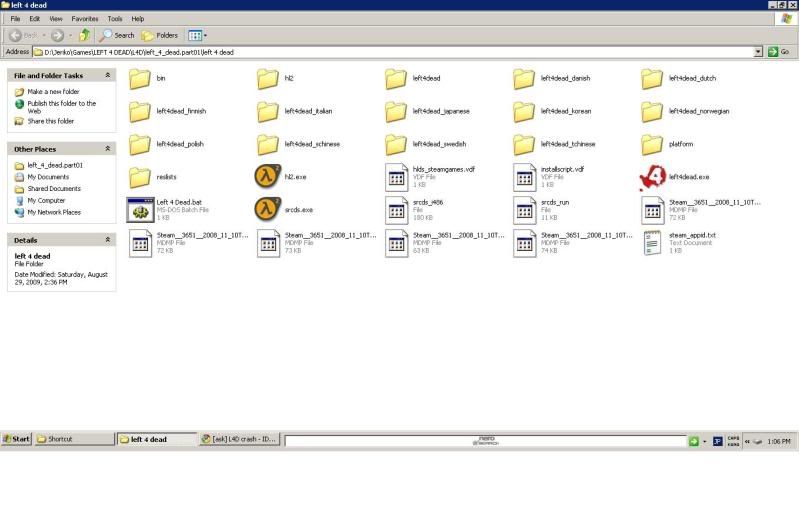This screenshot has width=799, height=526.
Task: Select the steam_appid.txt document icon
Action: (652, 243)
